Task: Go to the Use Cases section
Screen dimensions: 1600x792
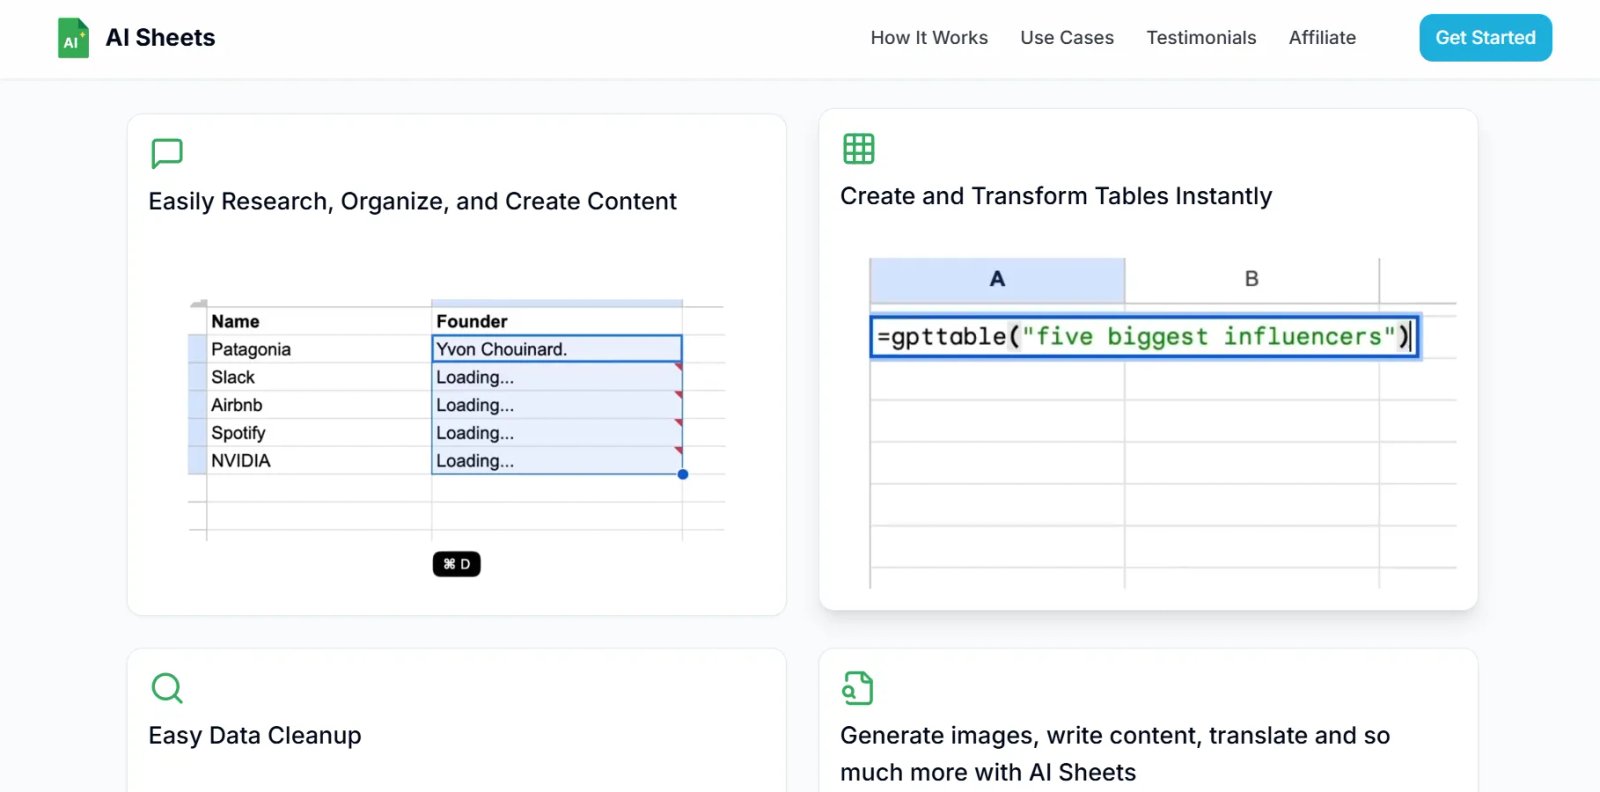Action: click(x=1067, y=38)
